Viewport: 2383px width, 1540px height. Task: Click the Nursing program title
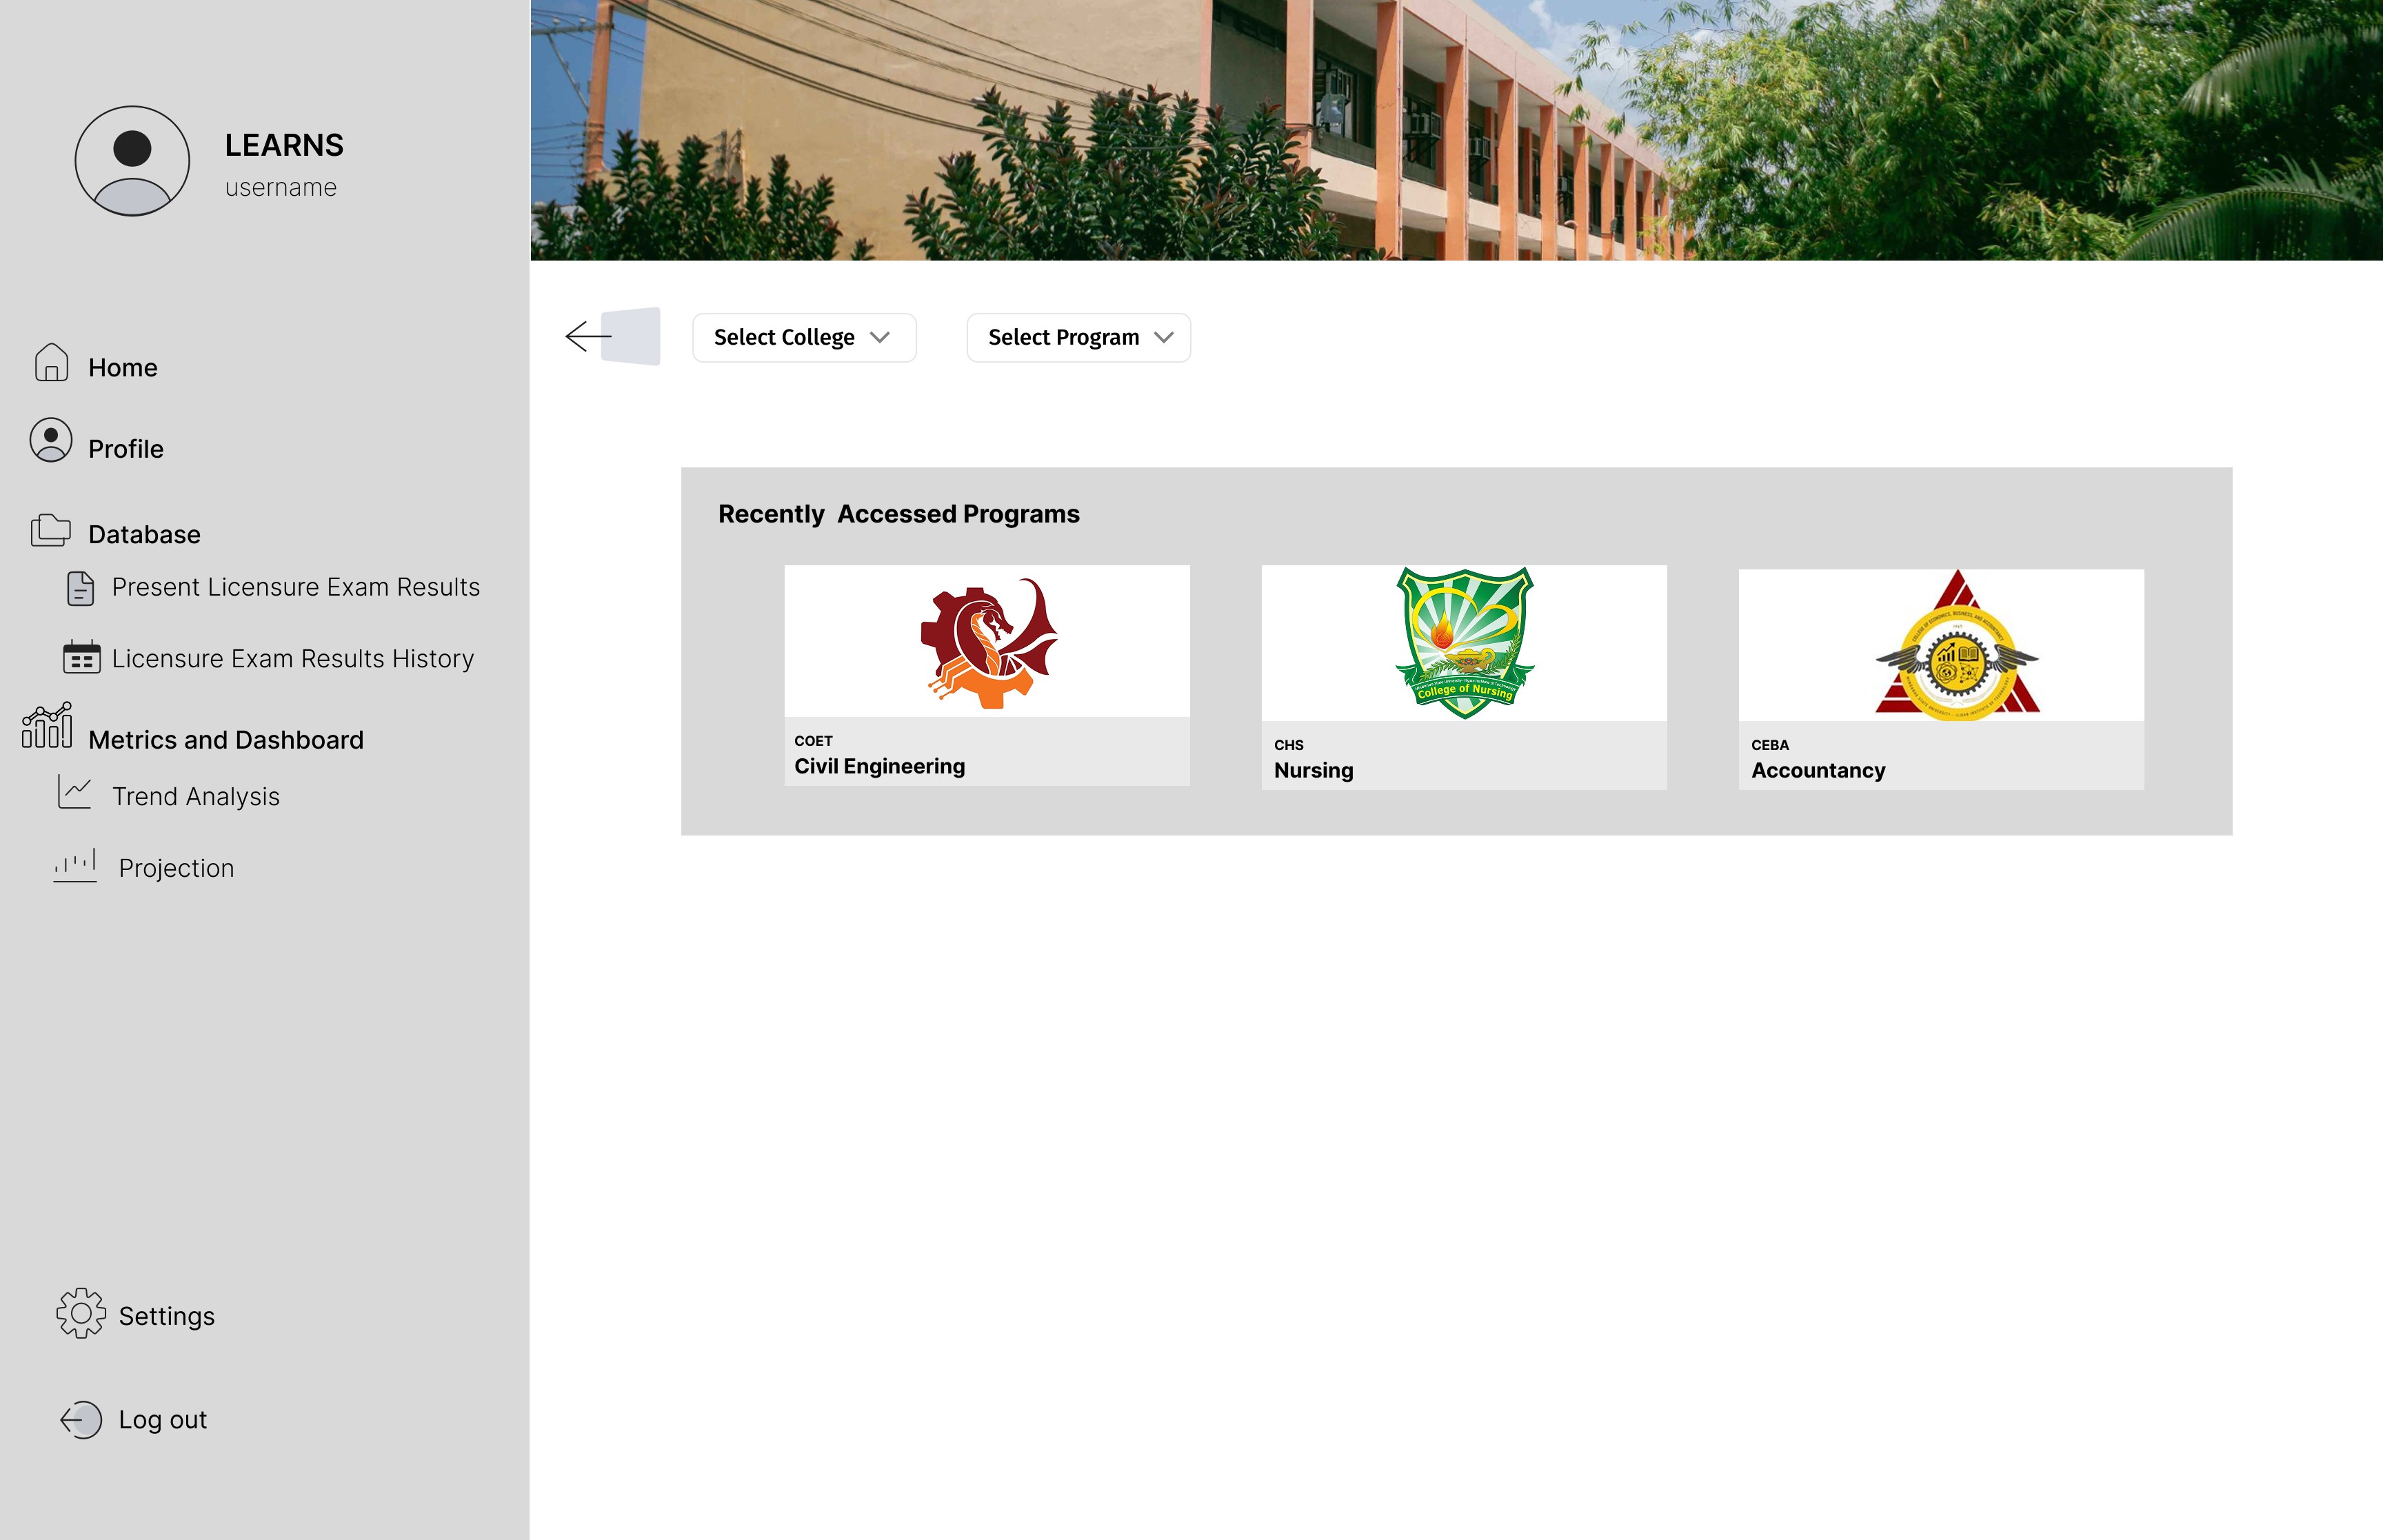(1314, 770)
